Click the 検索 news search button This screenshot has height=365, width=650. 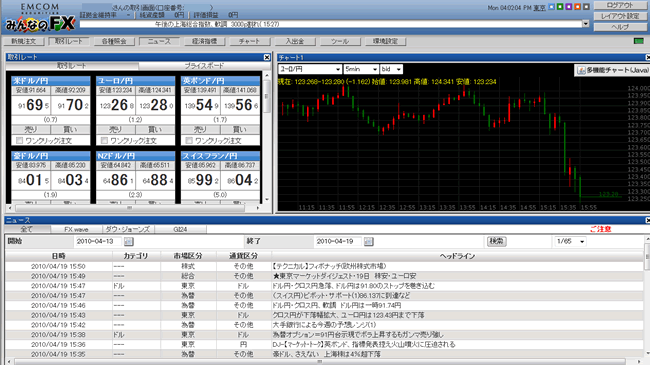tap(496, 241)
